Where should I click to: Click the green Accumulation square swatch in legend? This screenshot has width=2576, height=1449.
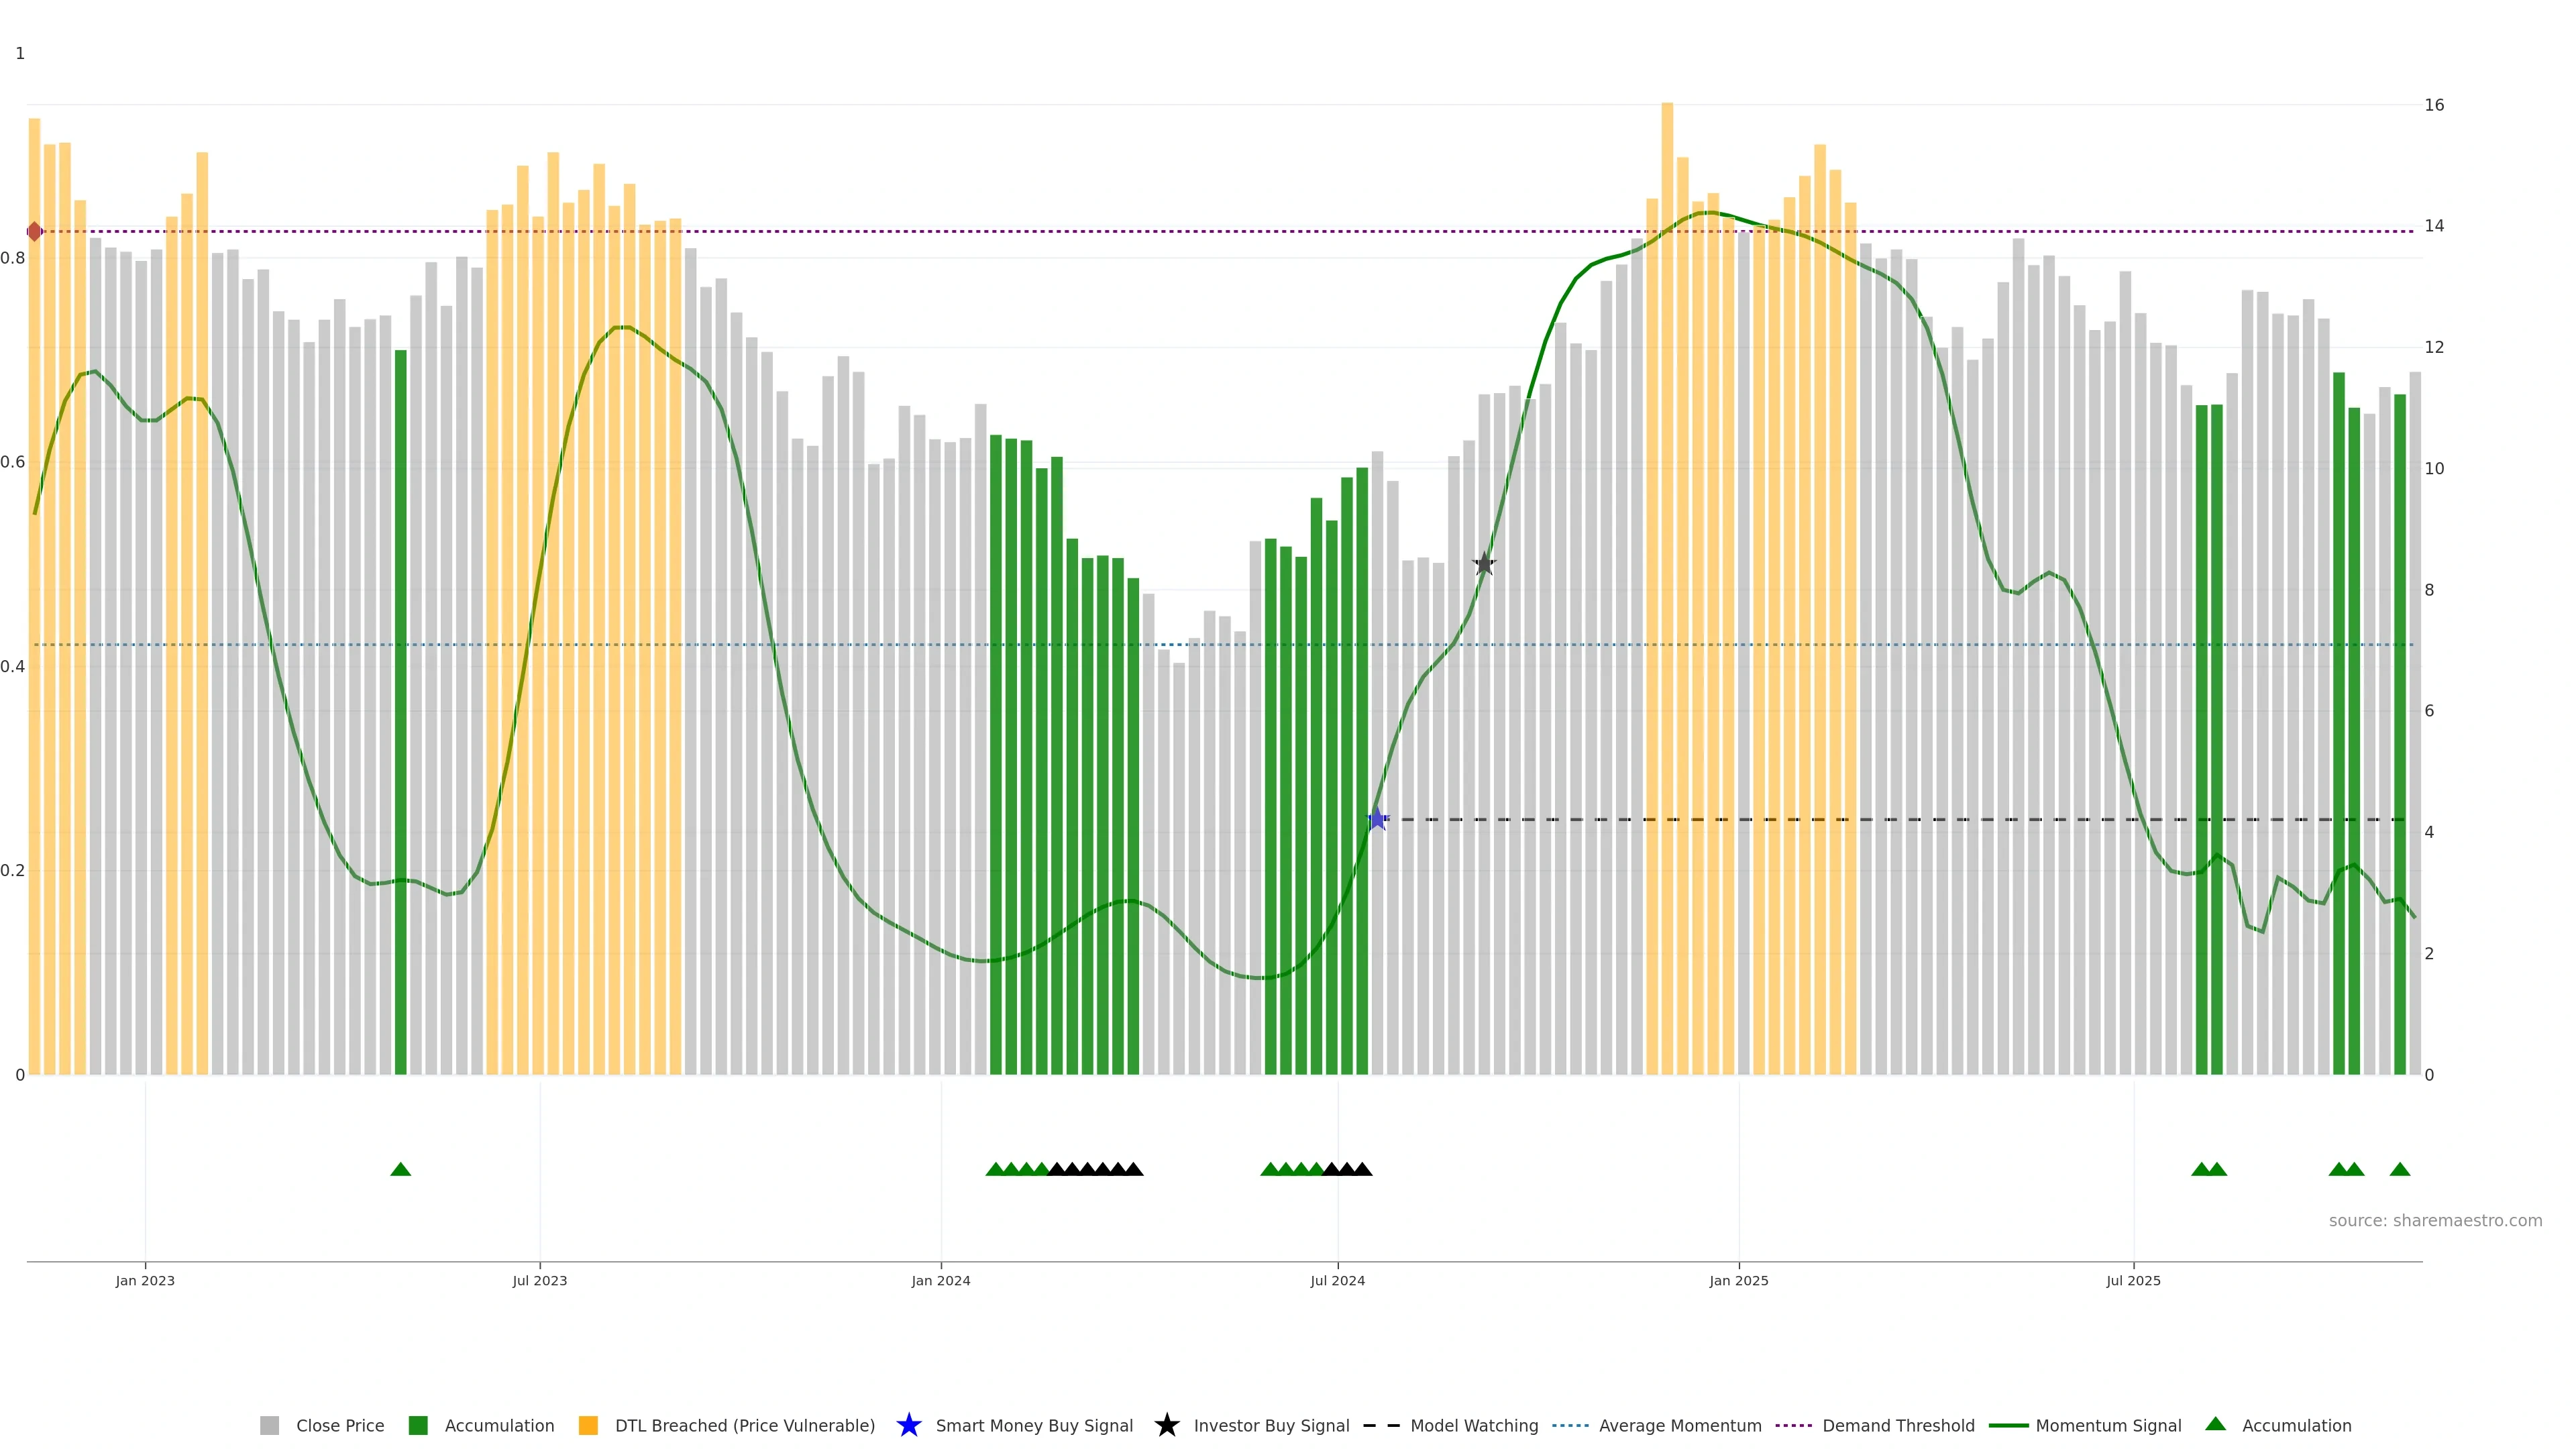(x=418, y=1425)
